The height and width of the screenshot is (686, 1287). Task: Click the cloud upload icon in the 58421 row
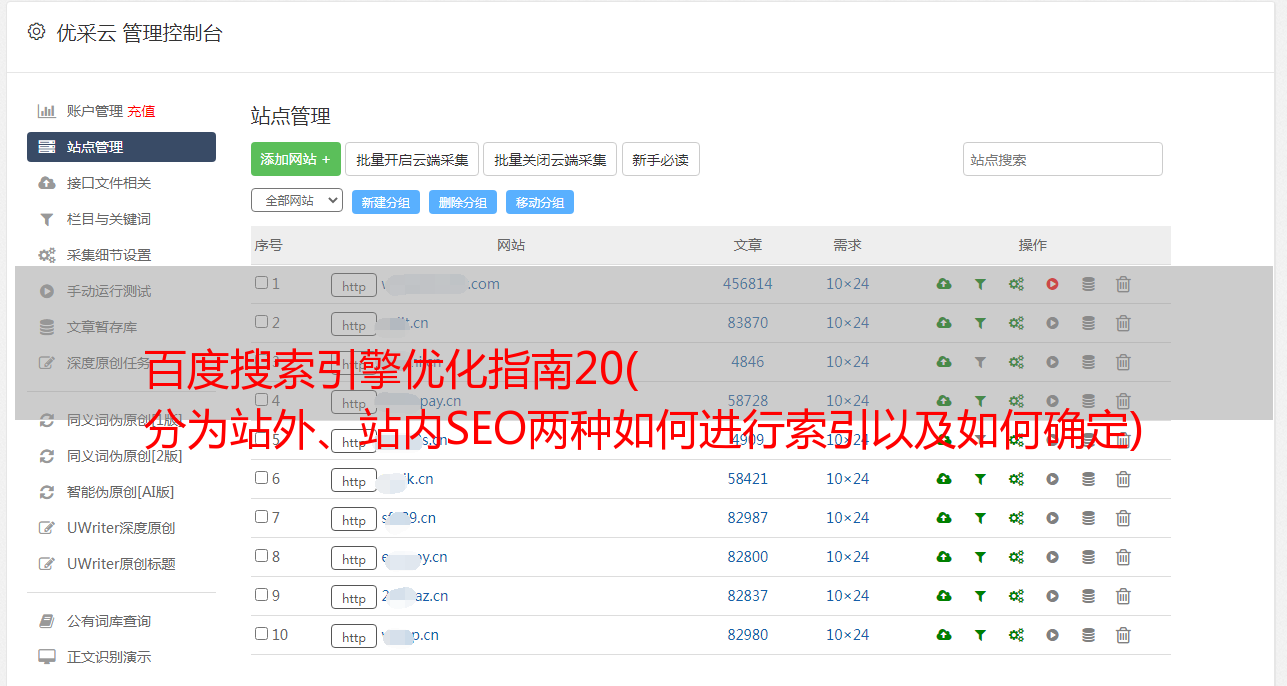point(944,479)
